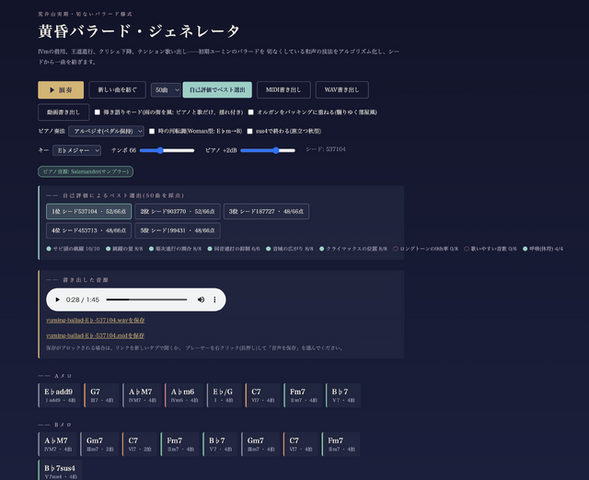This screenshot has width=589, height=480.
Task: Click the 黄昏バラード・ジェネレータ title
Action: tap(139, 31)
